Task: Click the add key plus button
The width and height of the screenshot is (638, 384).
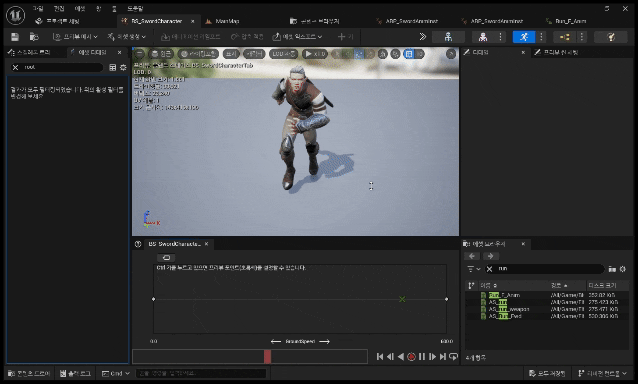Action: [345, 37]
